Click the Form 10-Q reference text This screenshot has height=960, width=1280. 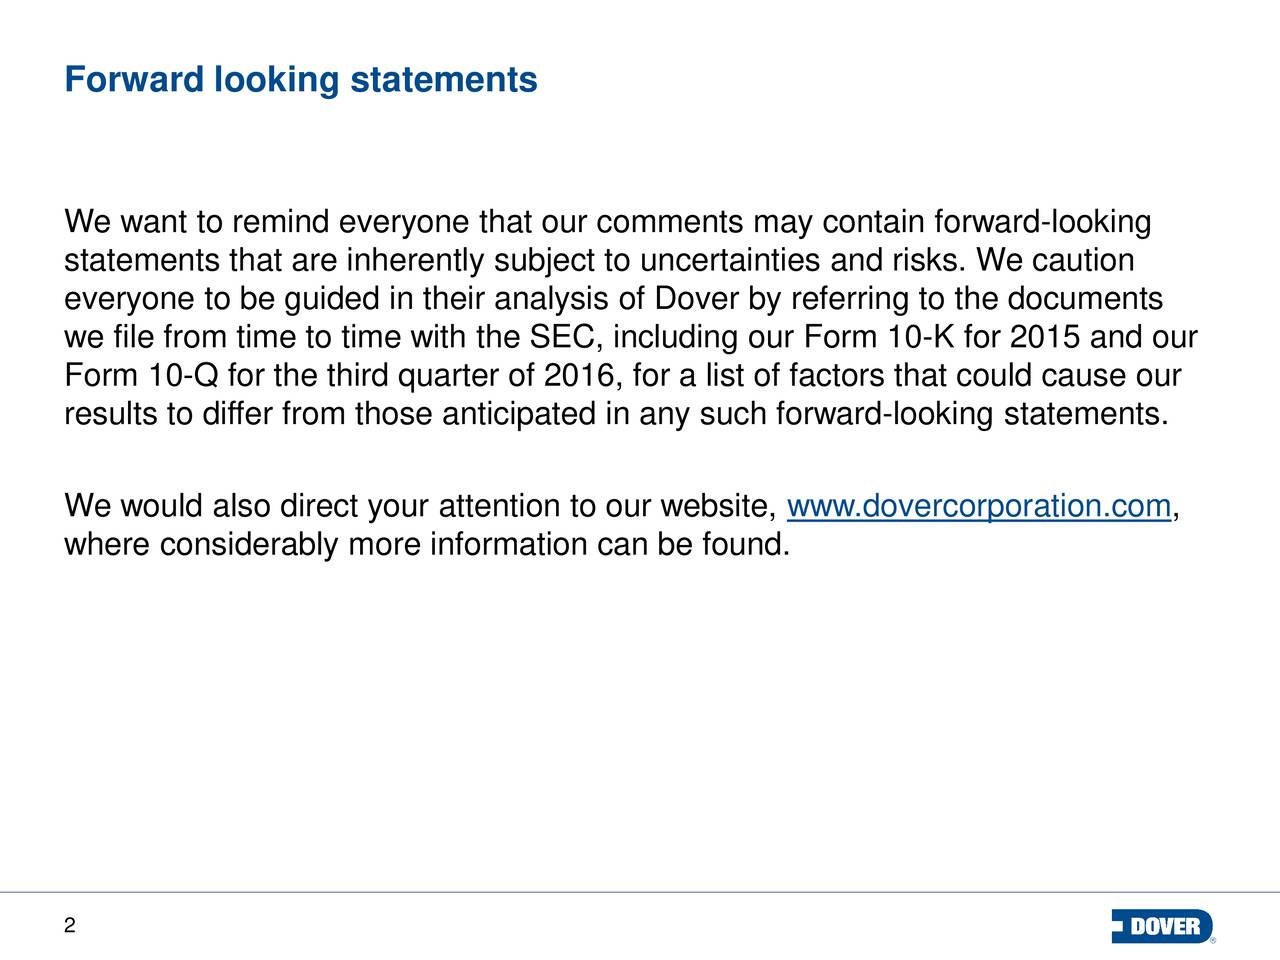142,378
